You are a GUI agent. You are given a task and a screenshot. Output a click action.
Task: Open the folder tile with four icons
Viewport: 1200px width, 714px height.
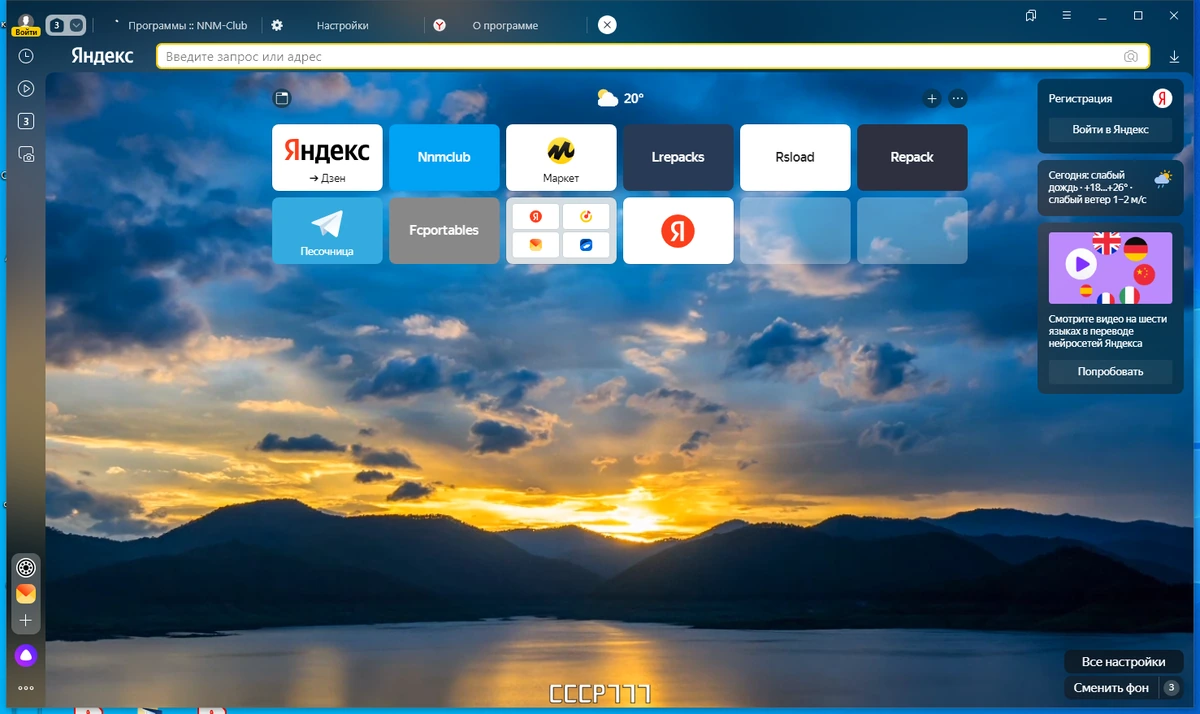click(561, 230)
